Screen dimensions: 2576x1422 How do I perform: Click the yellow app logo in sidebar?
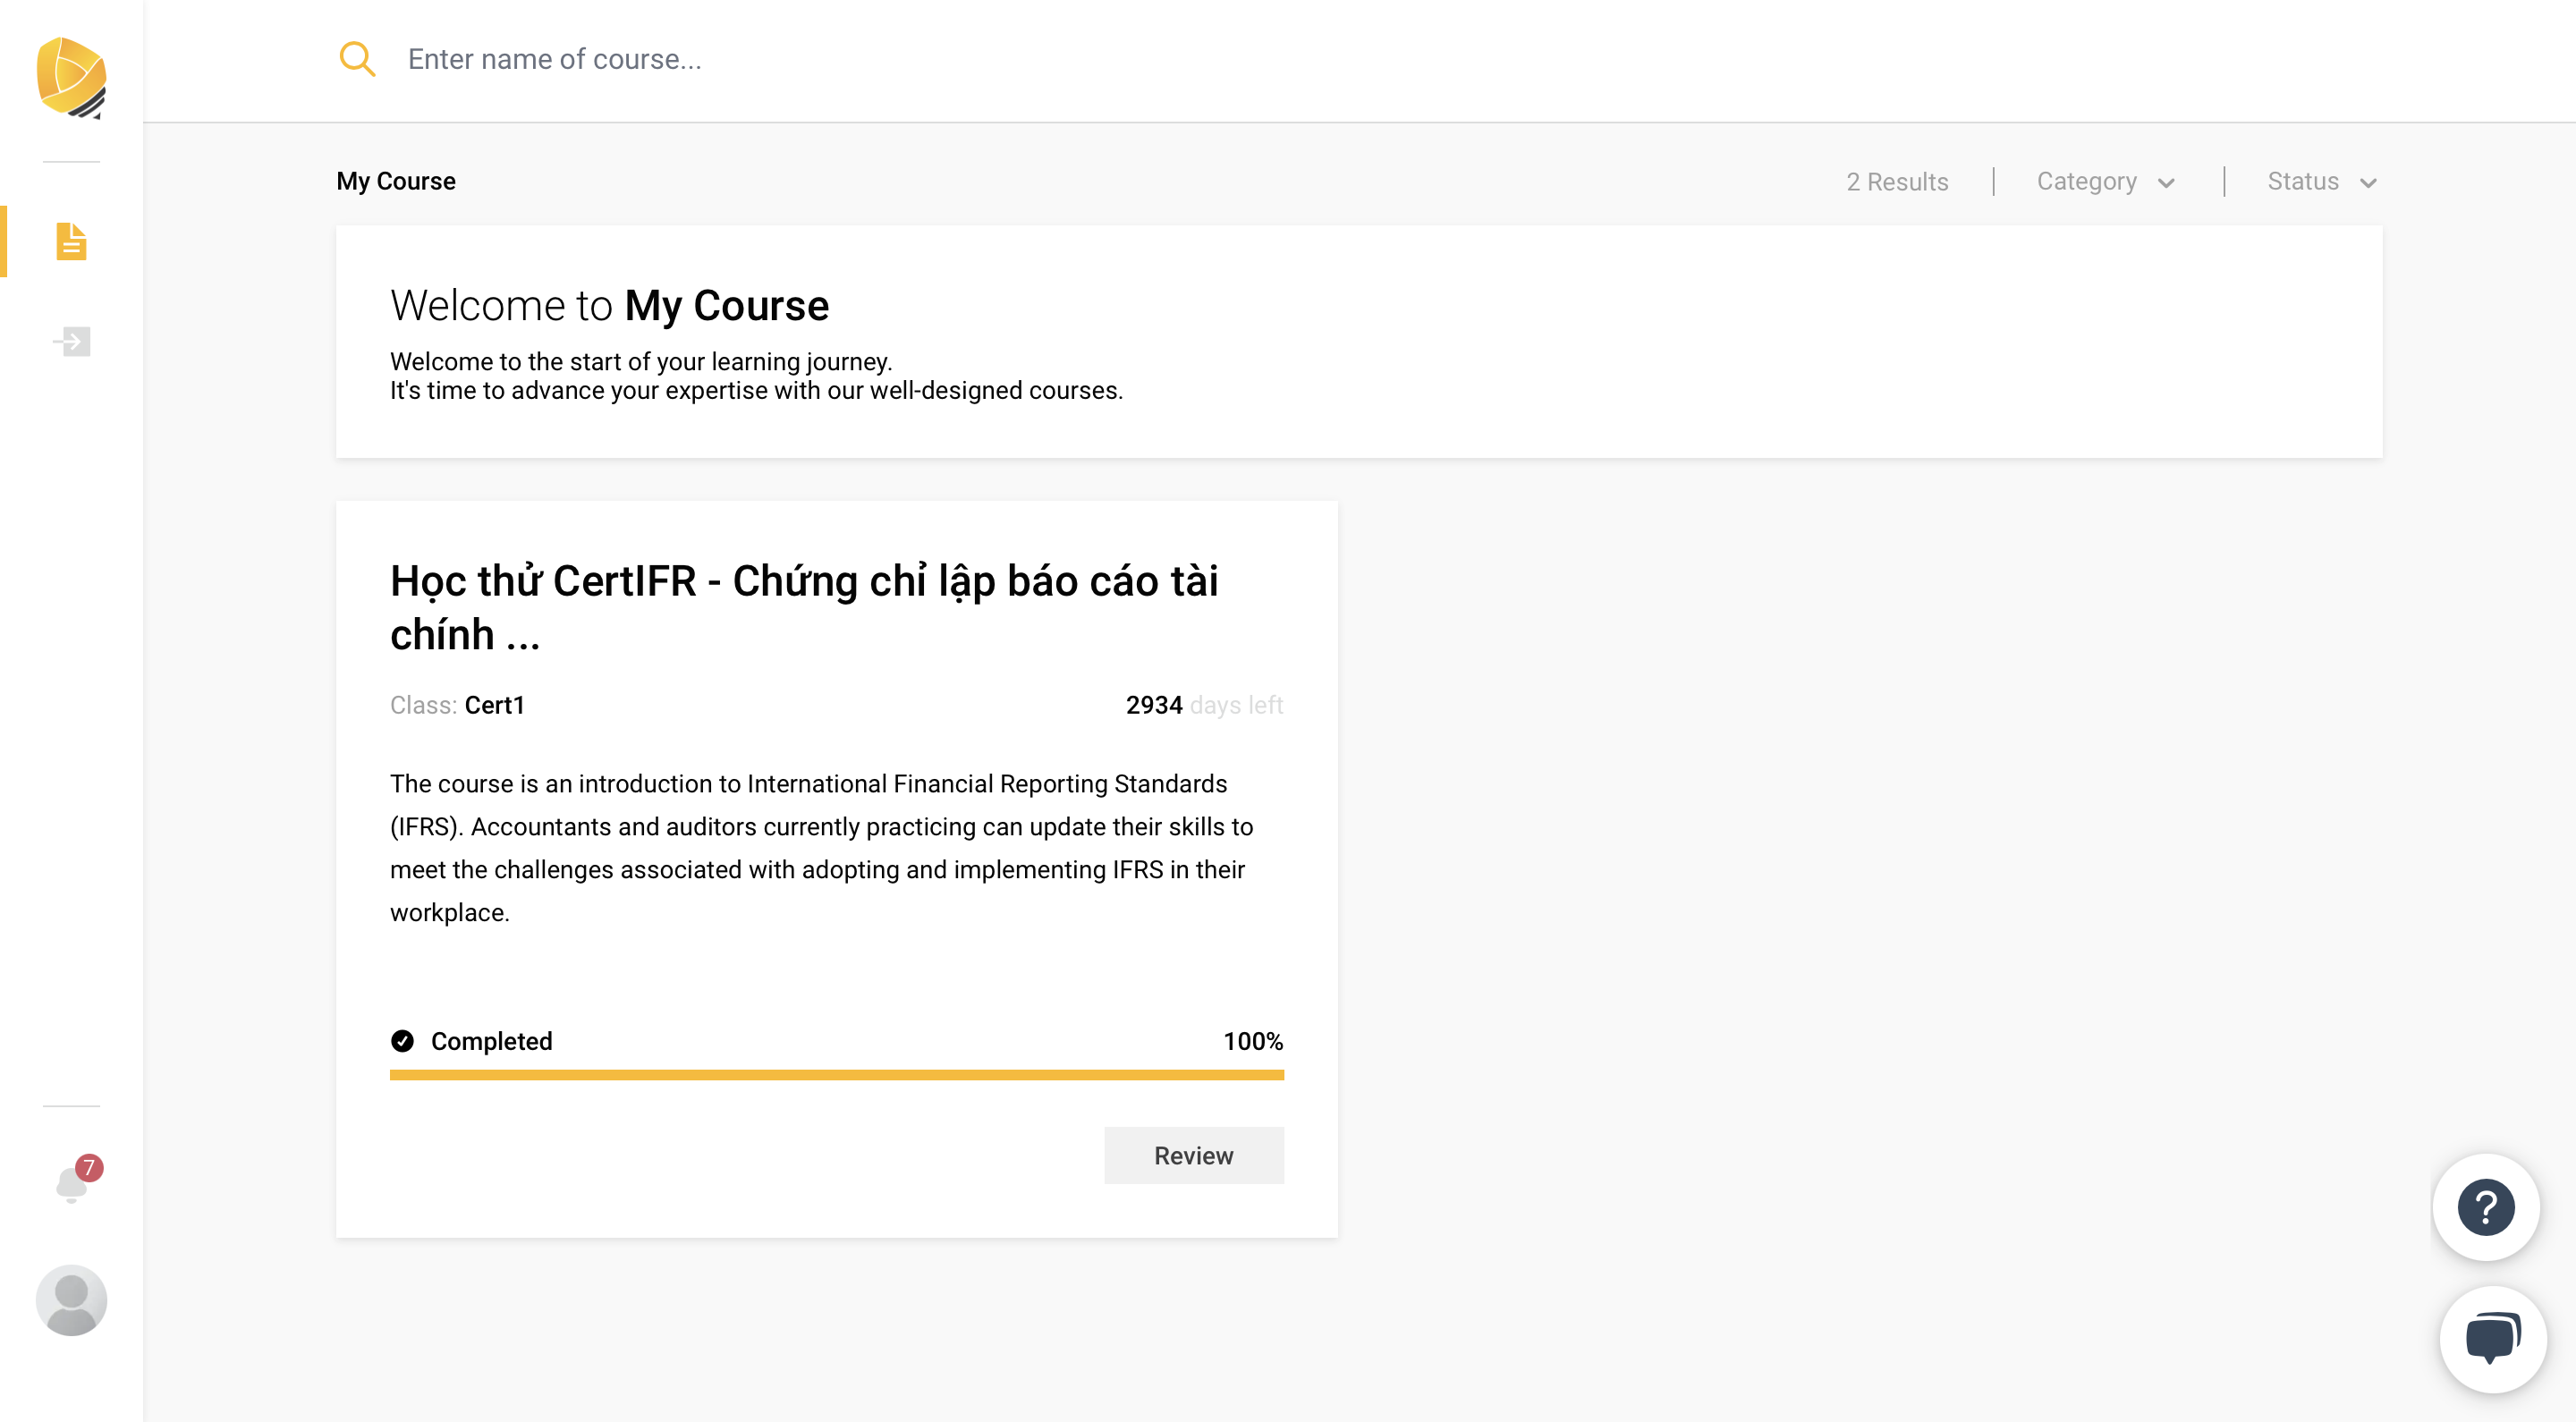[x=71, y=77]
